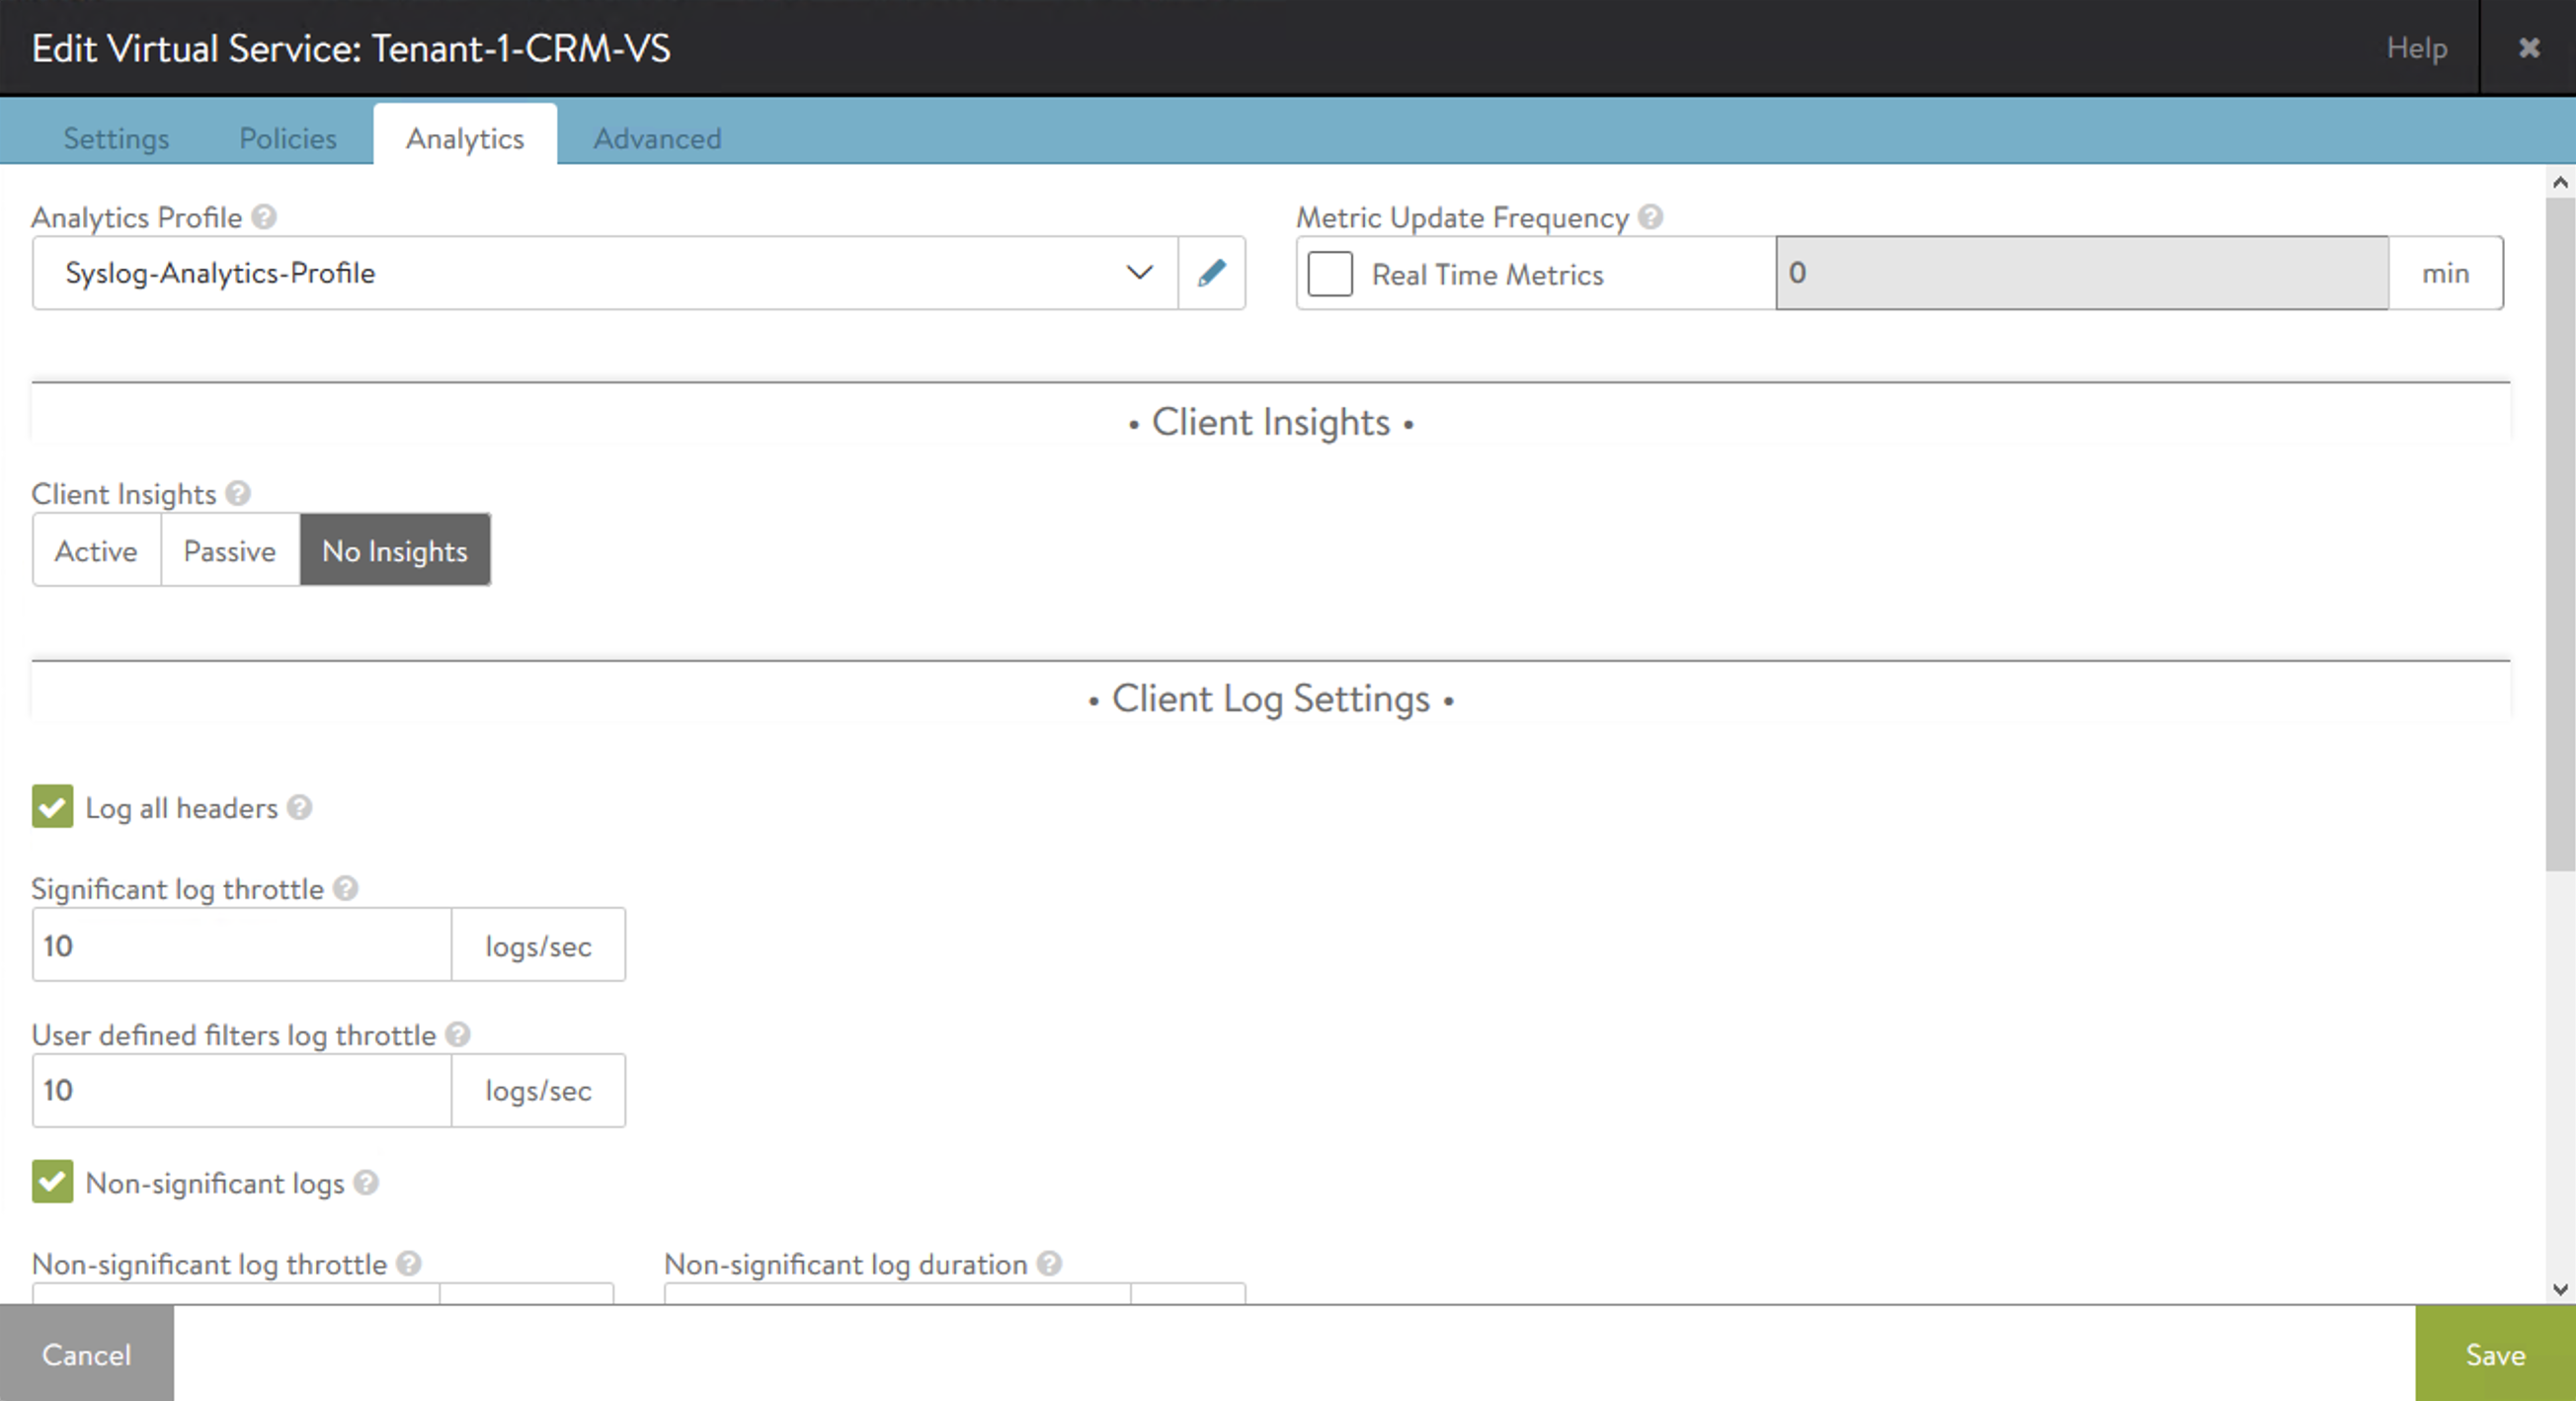Click the Help link in header
The height and width of the screenshot is (1401, 2576).
click(2417, 48)
